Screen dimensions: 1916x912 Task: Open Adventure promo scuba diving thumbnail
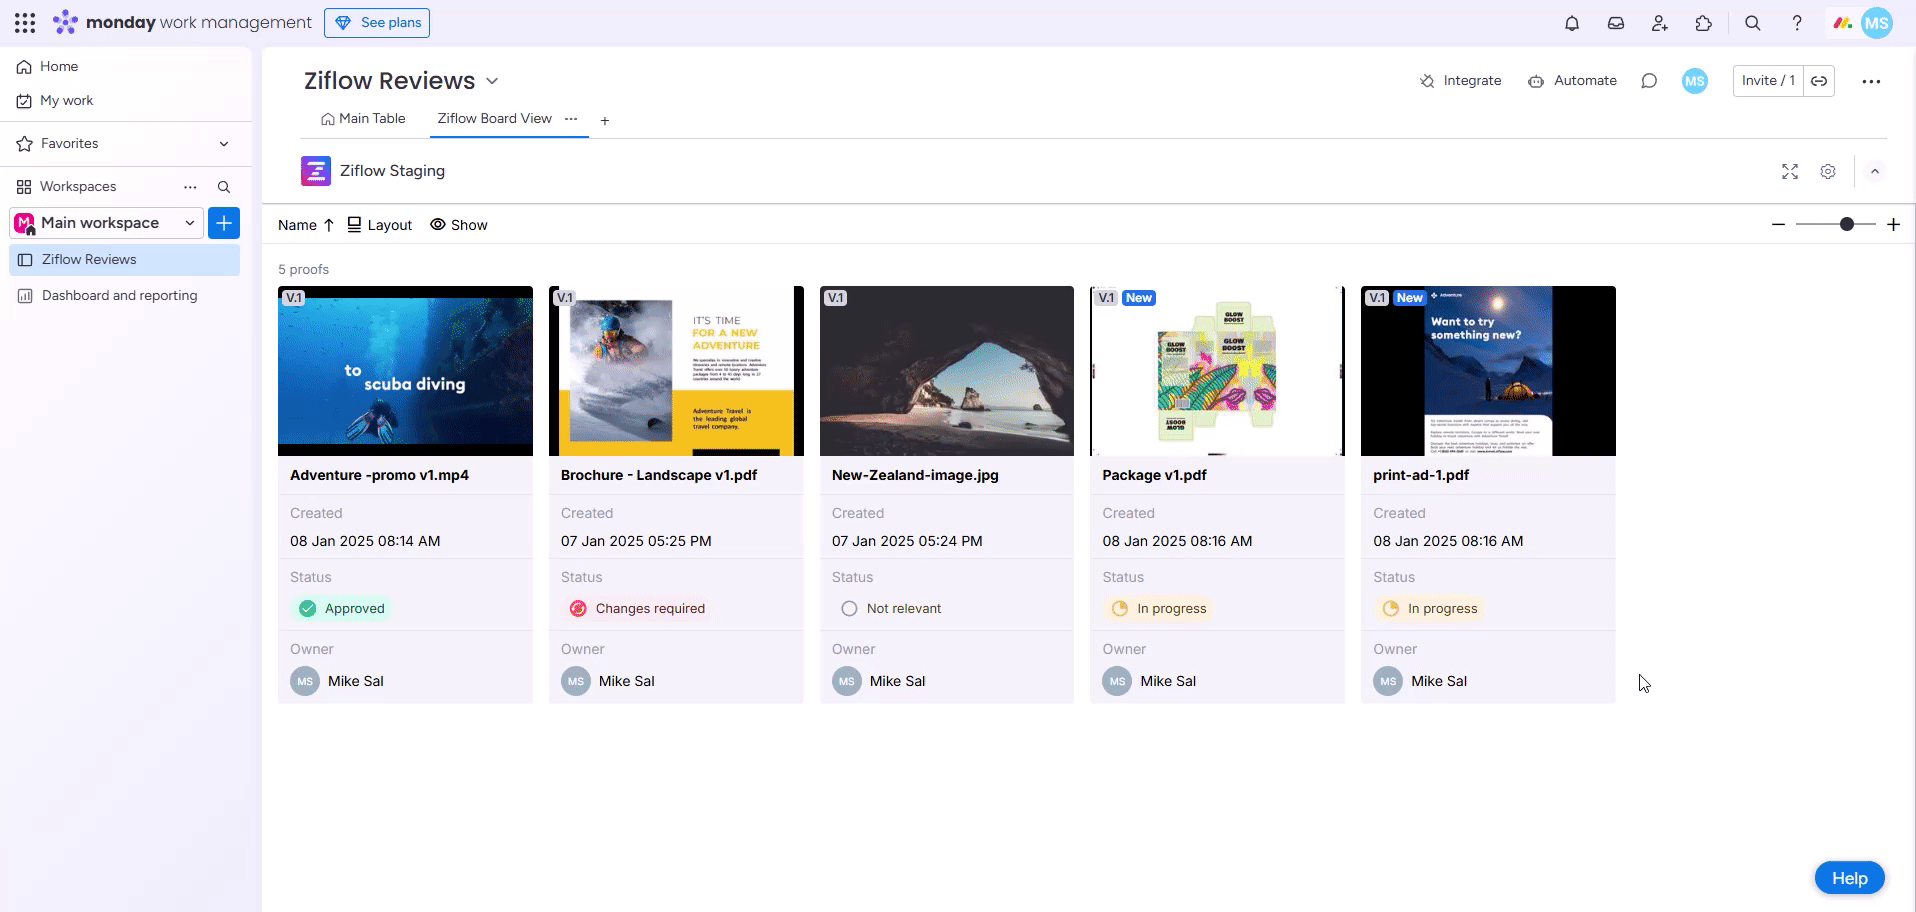point(405,371)
